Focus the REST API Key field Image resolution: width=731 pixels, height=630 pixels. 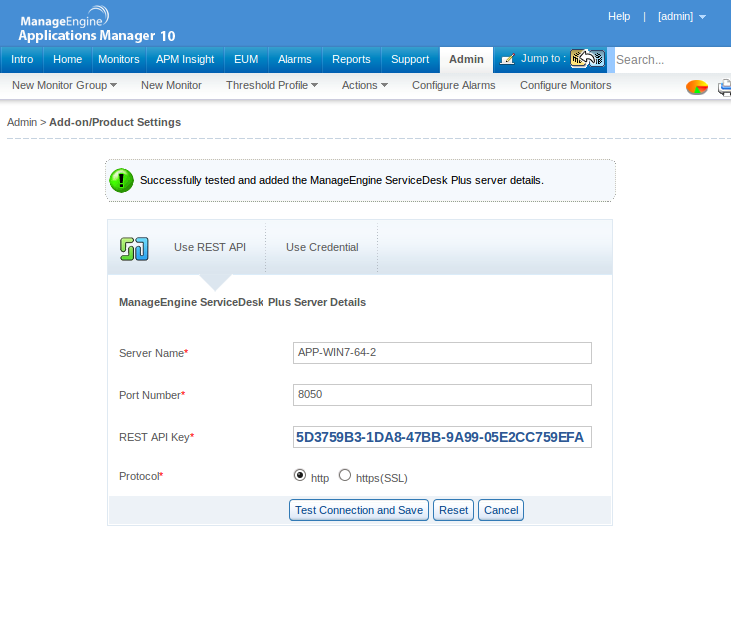[442, 437]
